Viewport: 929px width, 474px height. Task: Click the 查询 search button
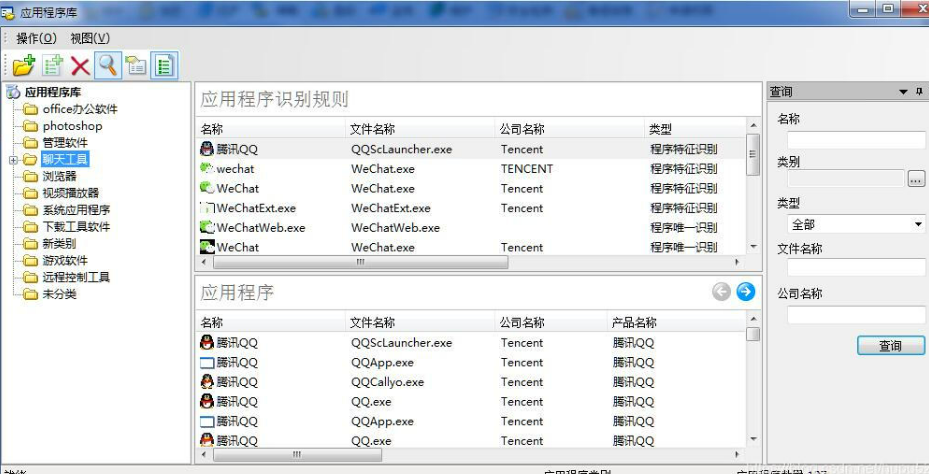click(891, 345)
